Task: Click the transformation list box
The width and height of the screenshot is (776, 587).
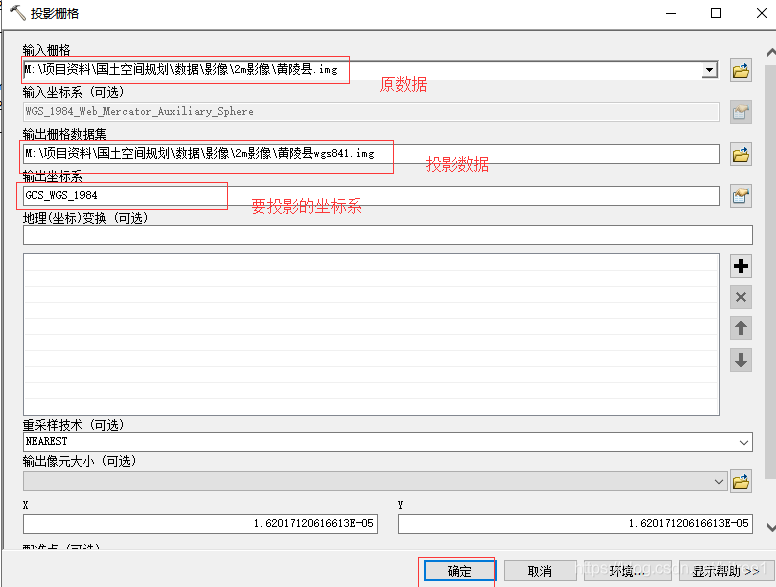Action: click(x=371, y=335)
